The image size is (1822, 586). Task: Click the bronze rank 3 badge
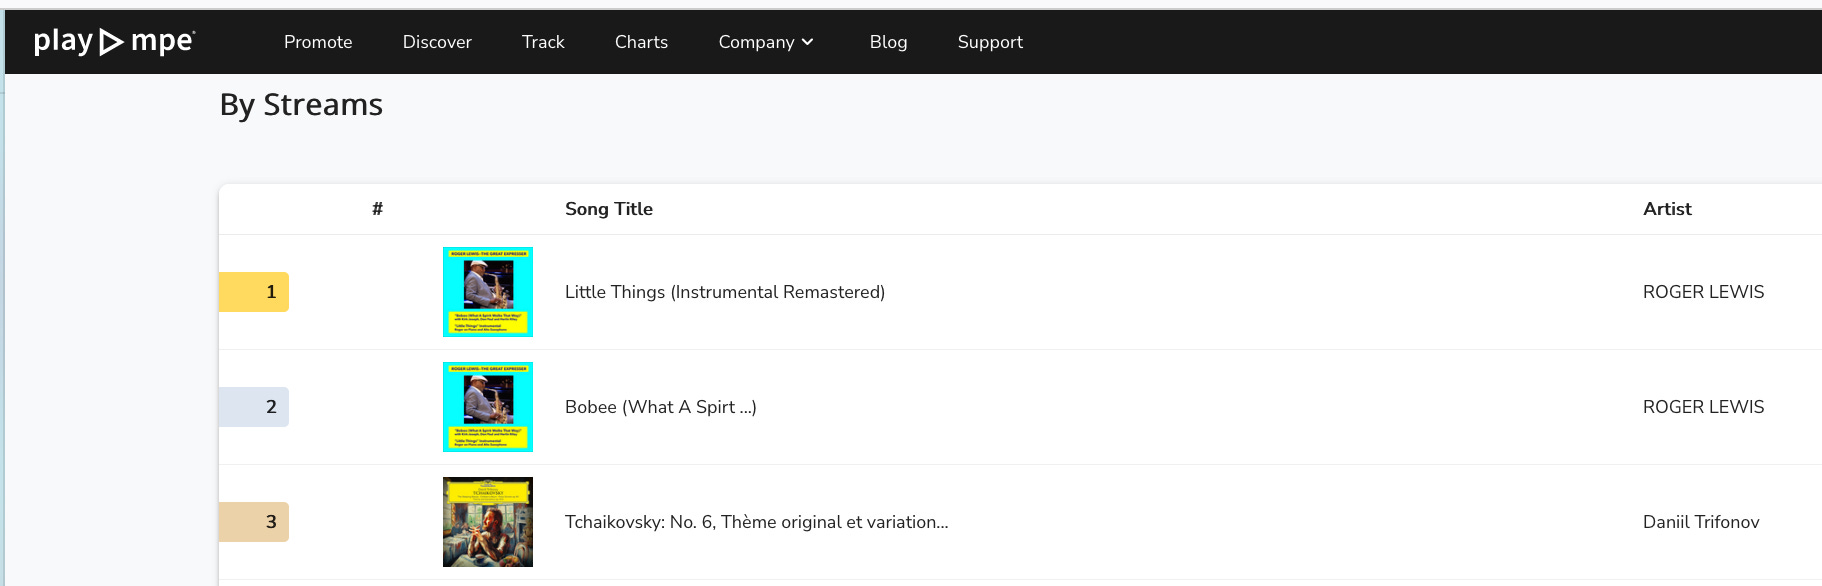coord(254,522)
